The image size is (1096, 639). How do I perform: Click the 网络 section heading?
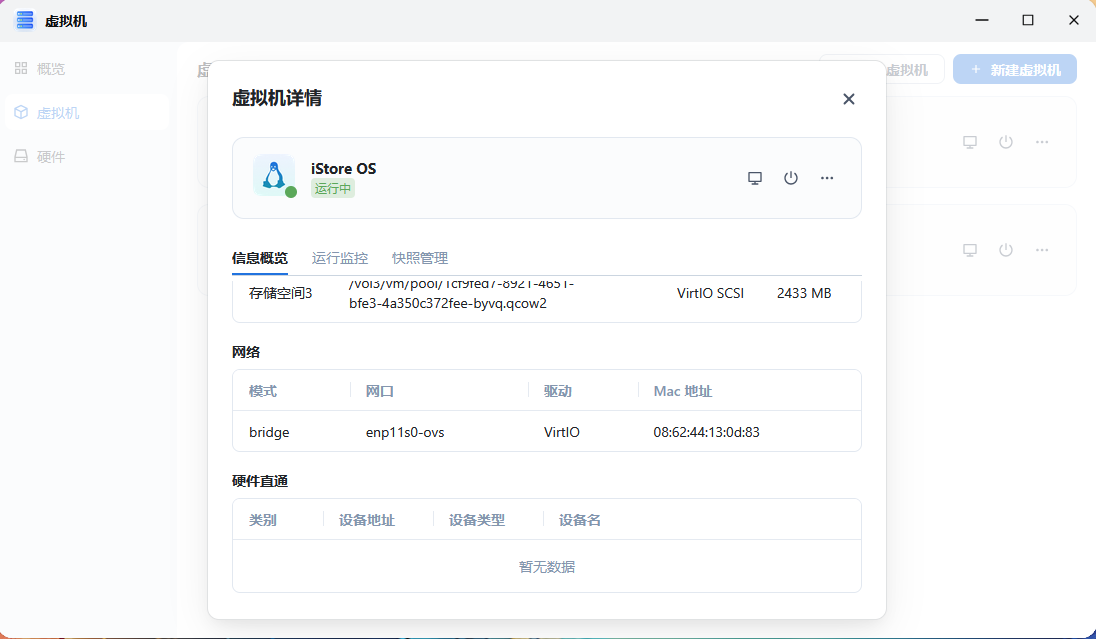246,352
